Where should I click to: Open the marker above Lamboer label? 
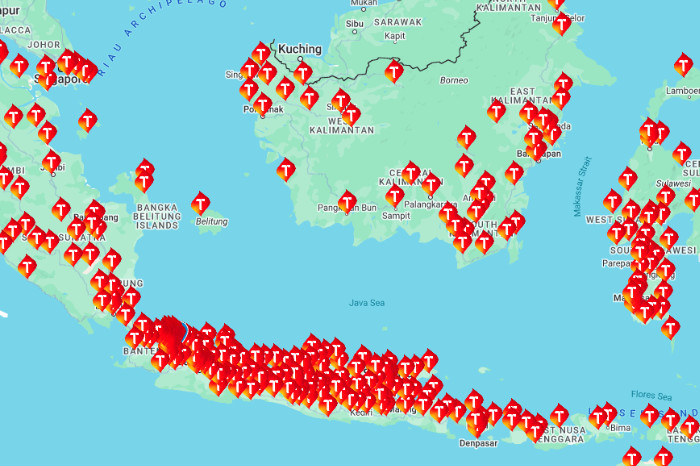pyautogui.click(x=683, y=64)
